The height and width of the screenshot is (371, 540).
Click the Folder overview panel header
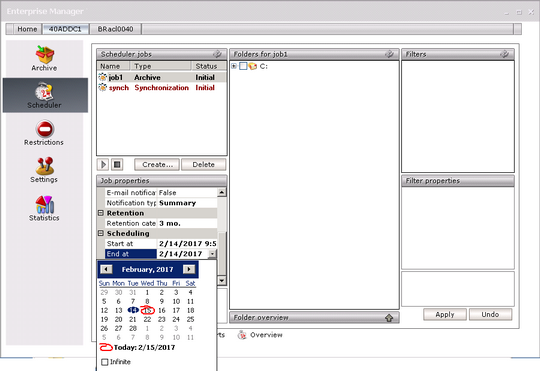(314, 318)
